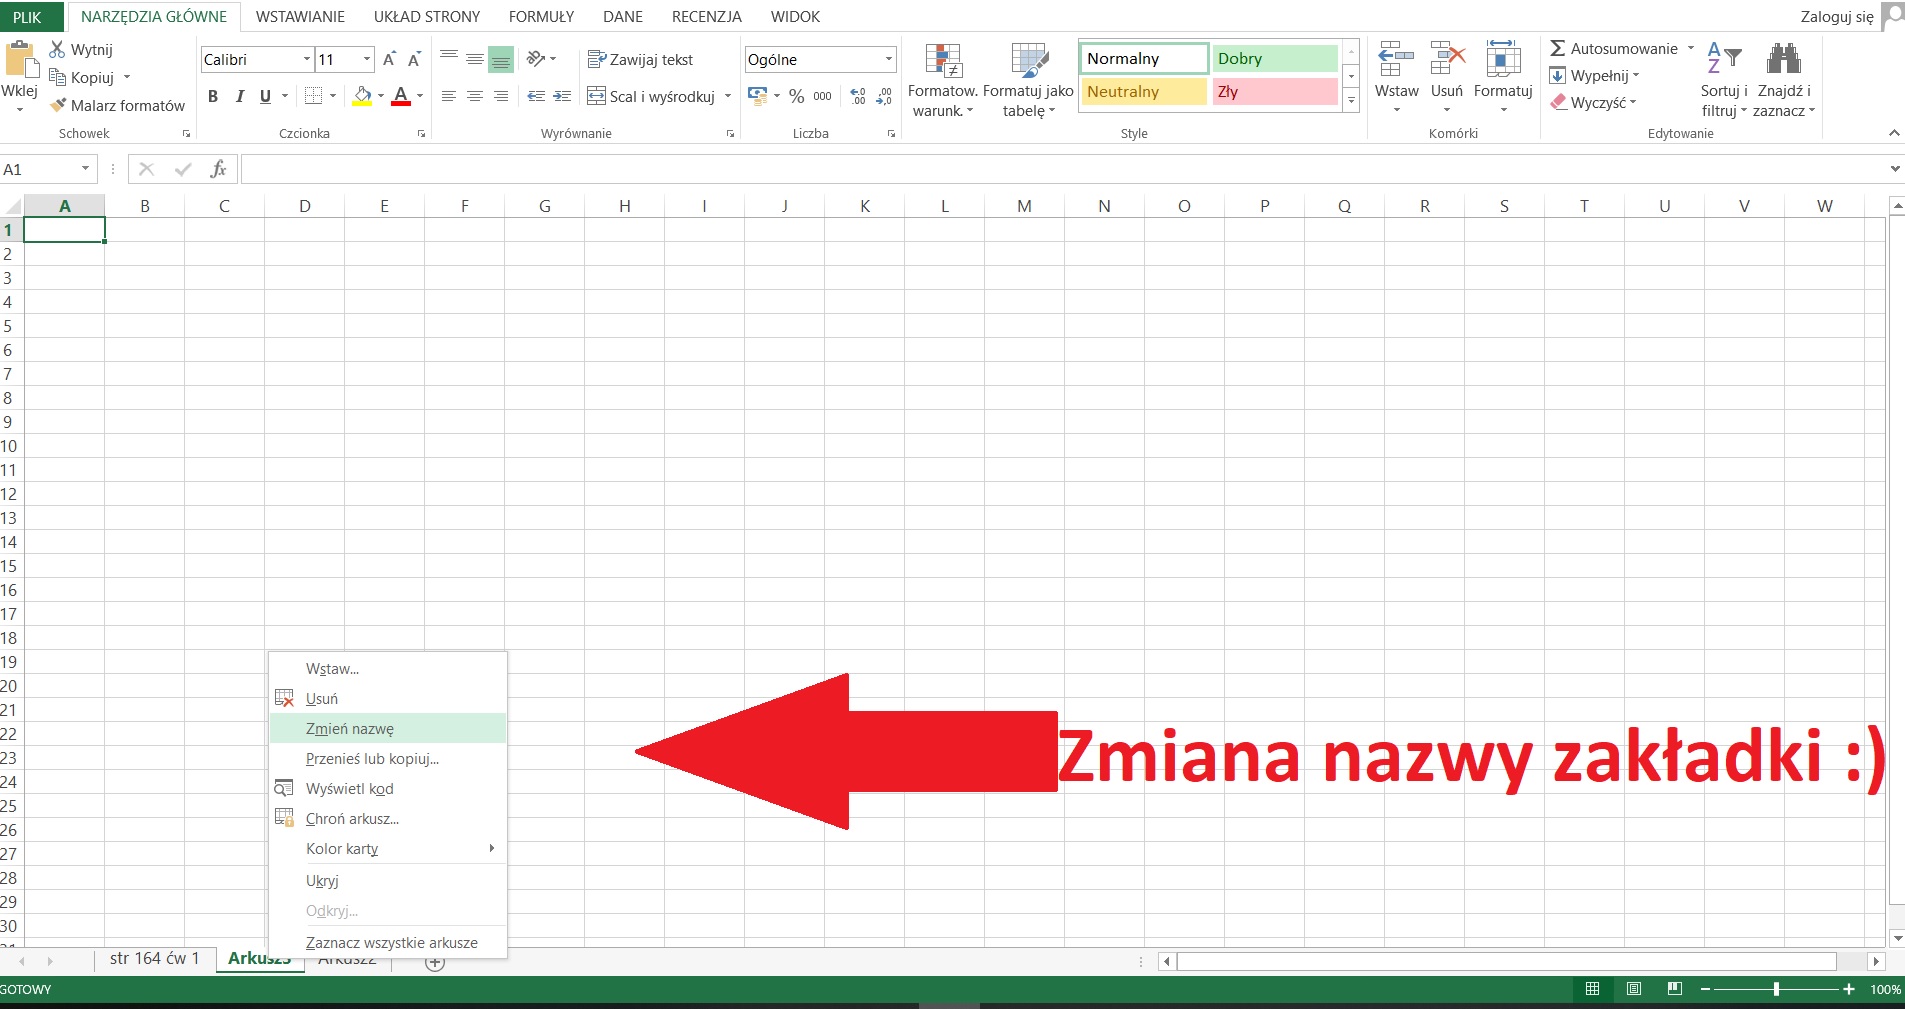
Task: Switch to the WSTAWIANIE ribbon tab
Action: 300,17
